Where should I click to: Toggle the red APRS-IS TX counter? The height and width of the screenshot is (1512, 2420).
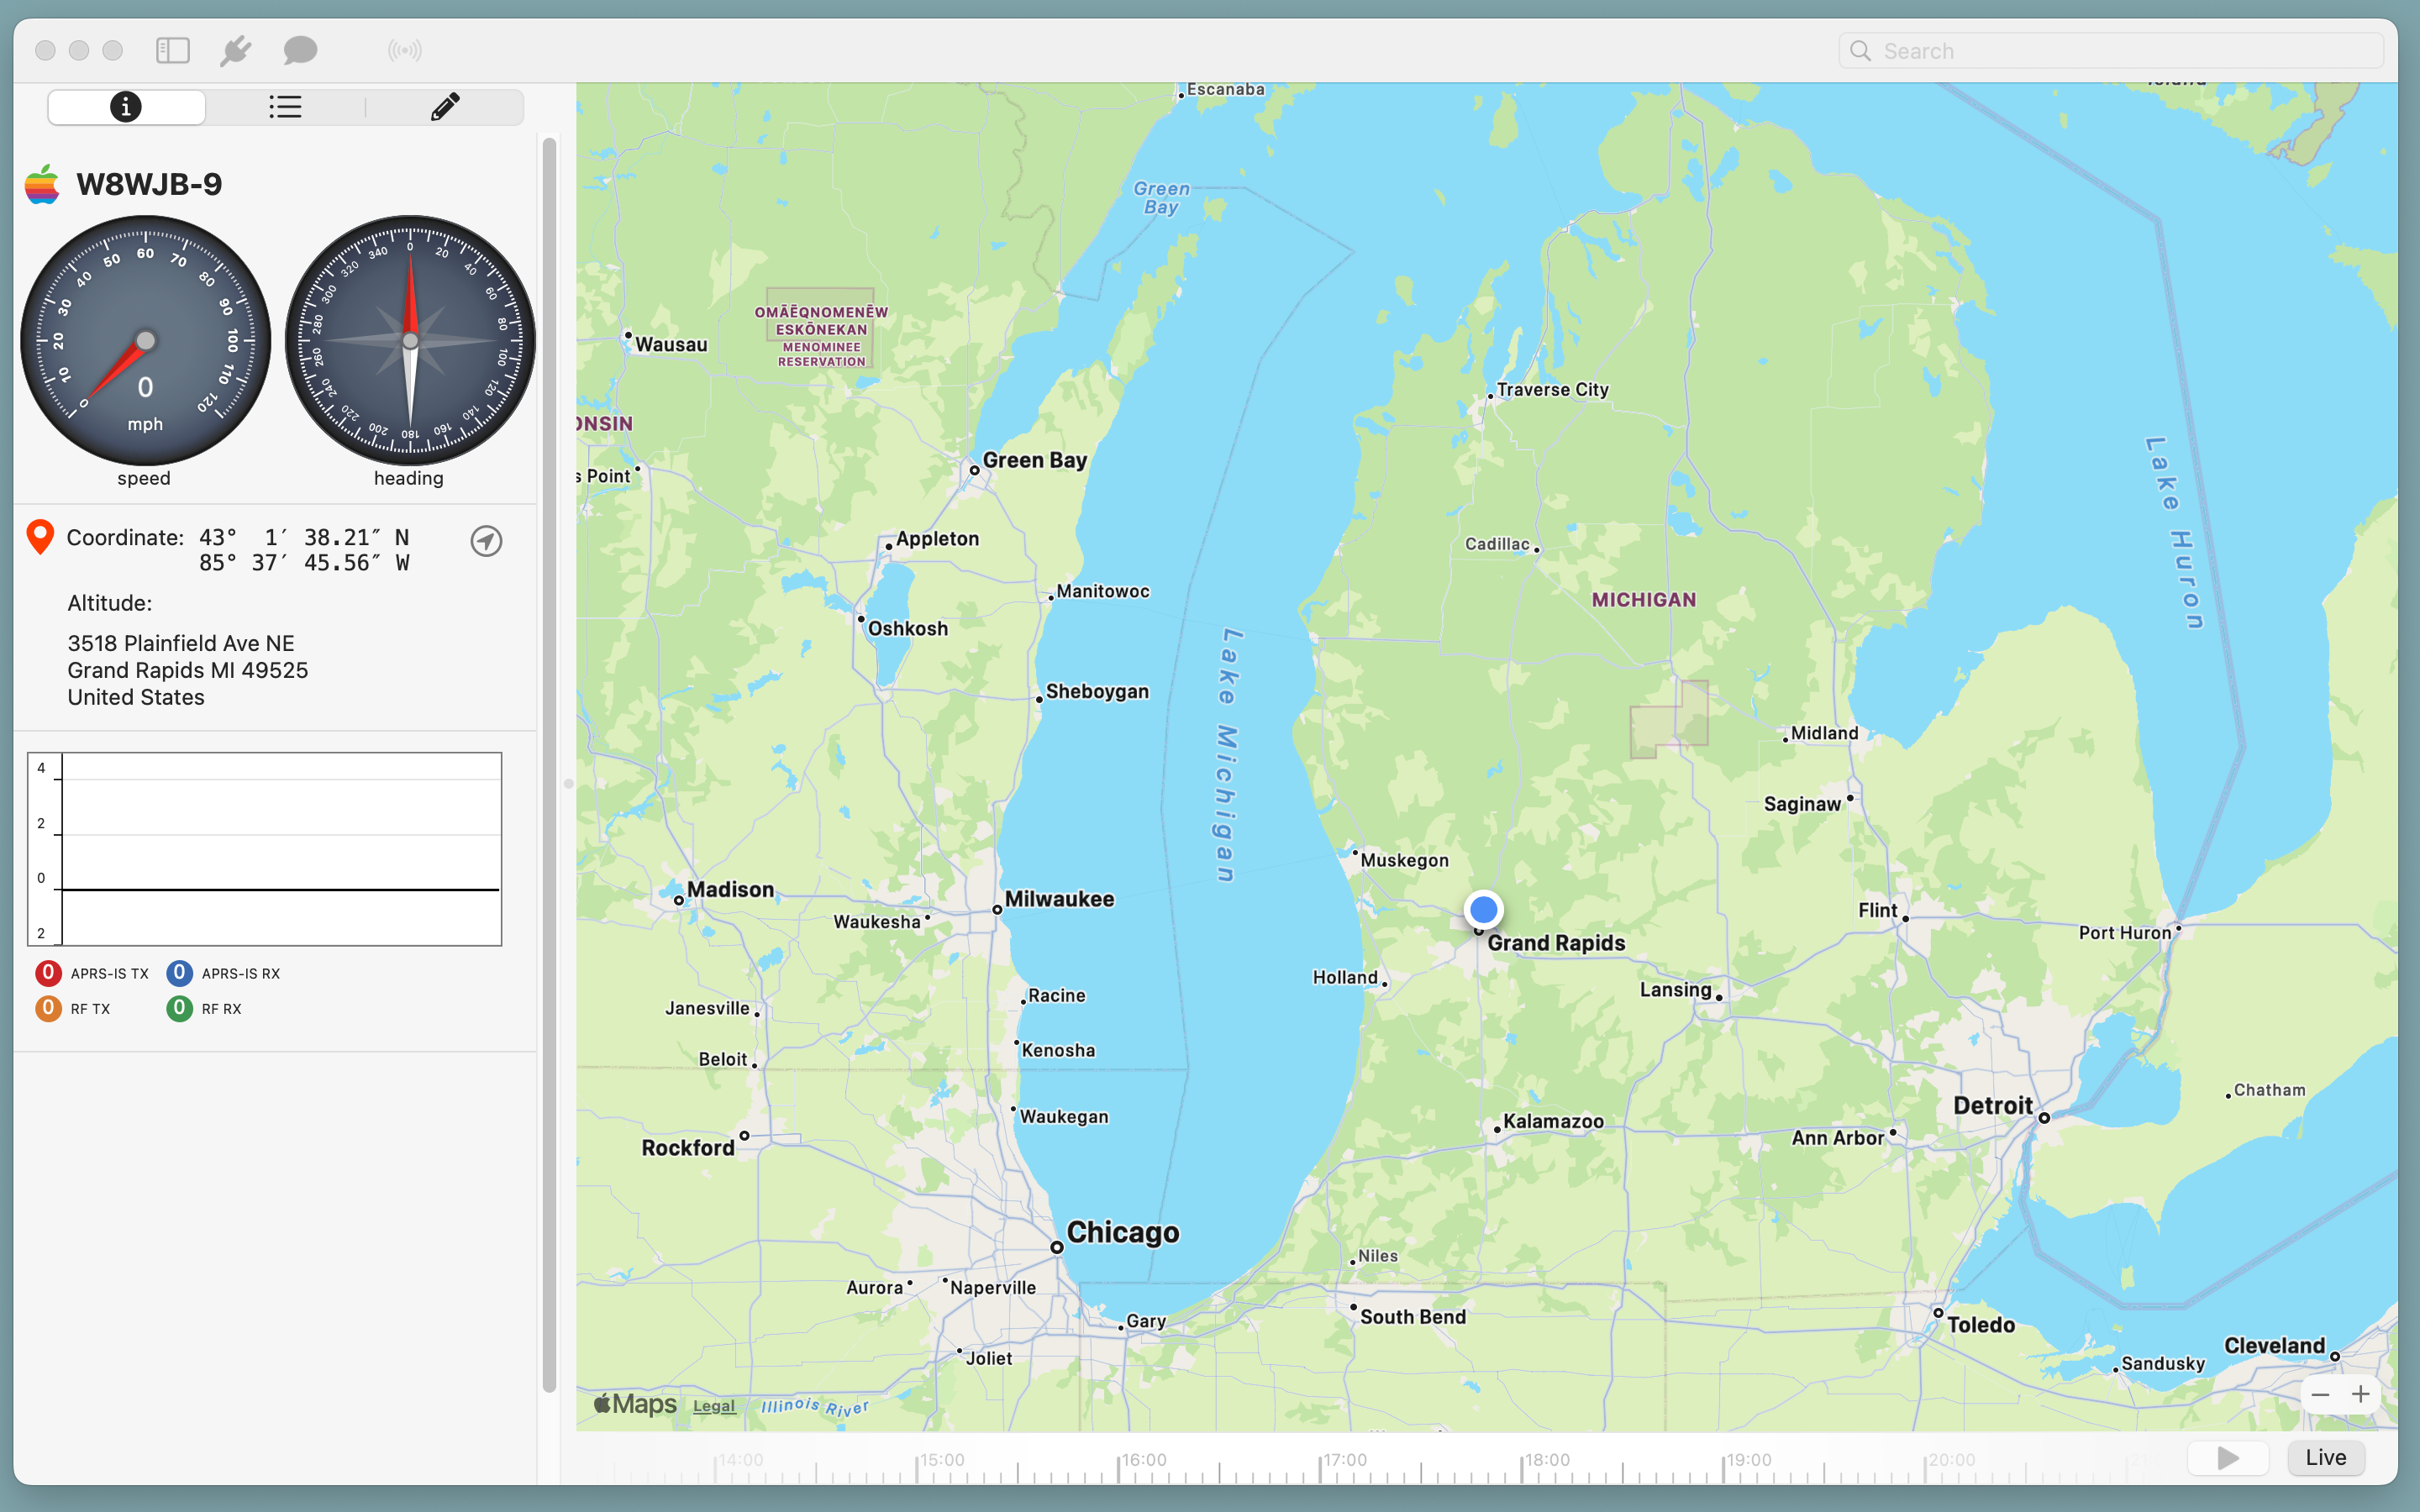48,973
